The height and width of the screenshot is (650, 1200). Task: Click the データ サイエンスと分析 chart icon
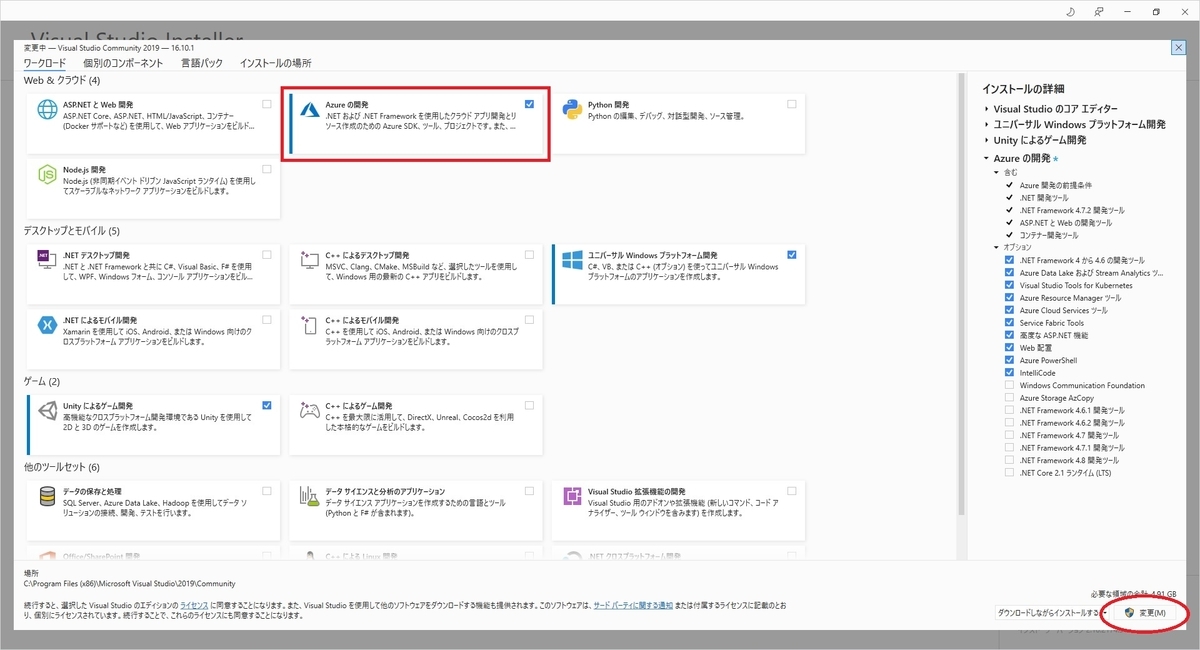tap(310, 497)
